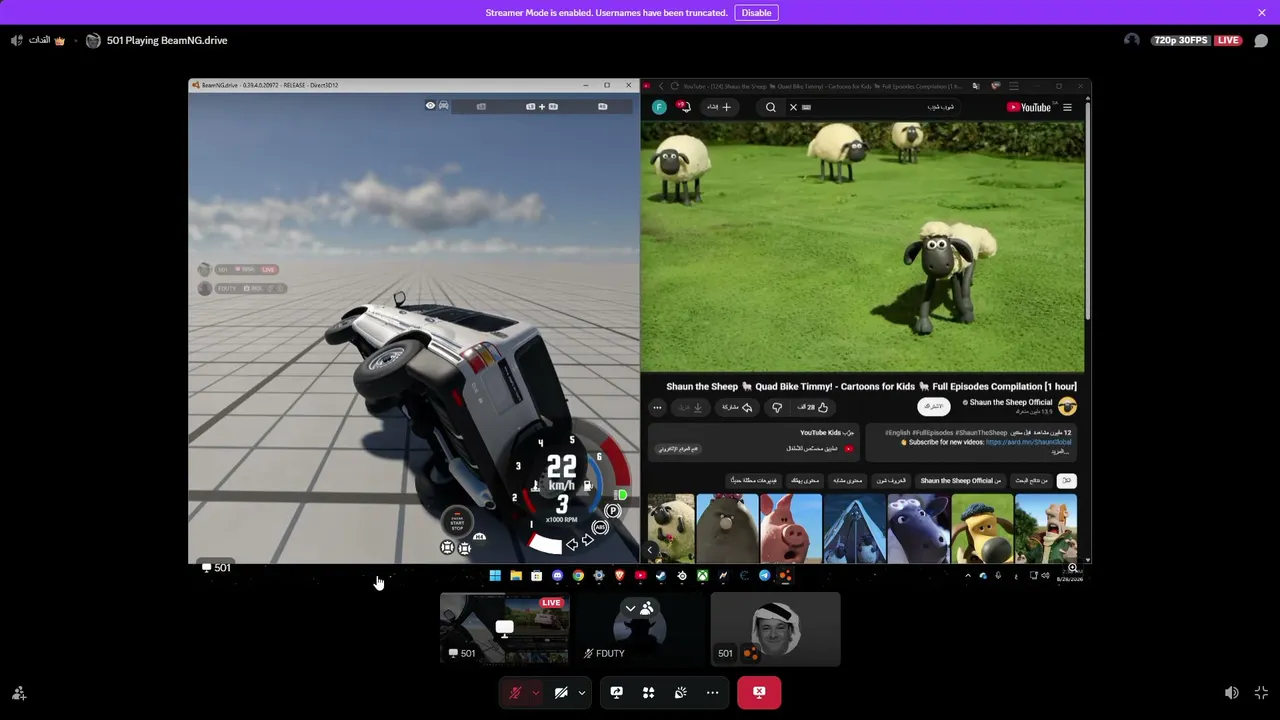Select the 501 LIVE stream tile

coord(505,629)
